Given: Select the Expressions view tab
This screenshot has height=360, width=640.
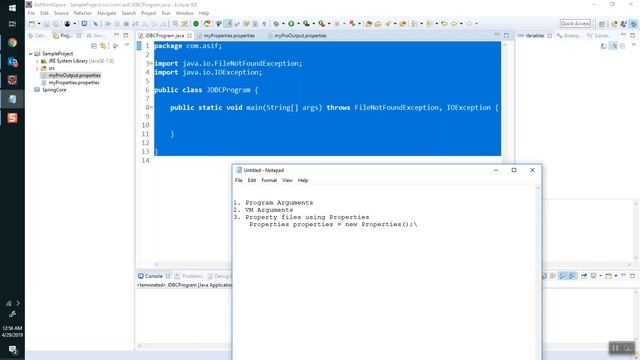Looking at the screenshot, I should 599,36.
